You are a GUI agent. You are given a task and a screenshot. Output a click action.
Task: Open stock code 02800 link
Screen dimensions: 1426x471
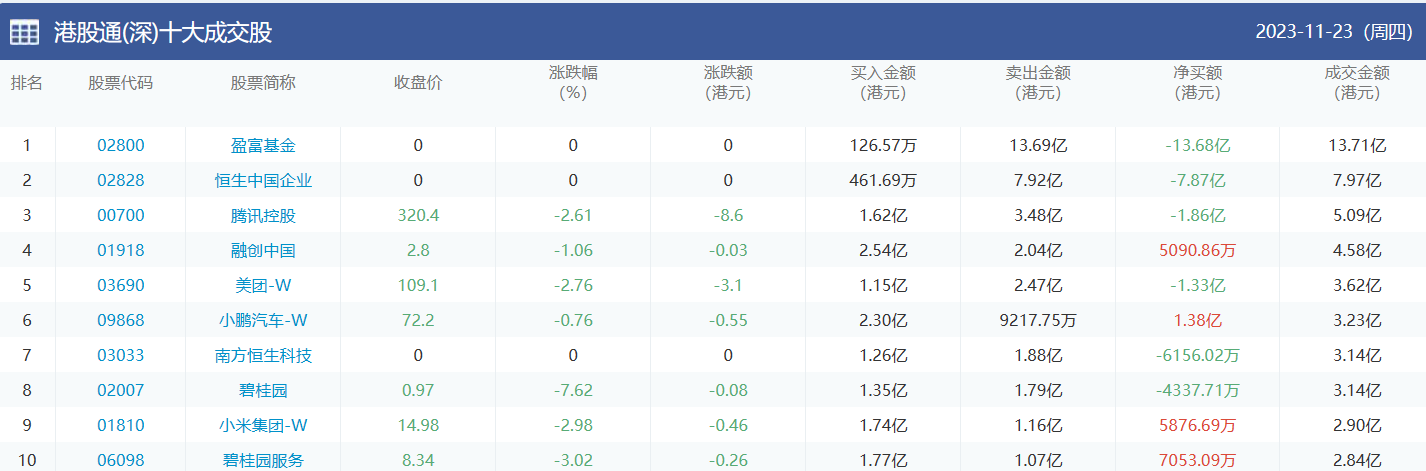[121, 145]
